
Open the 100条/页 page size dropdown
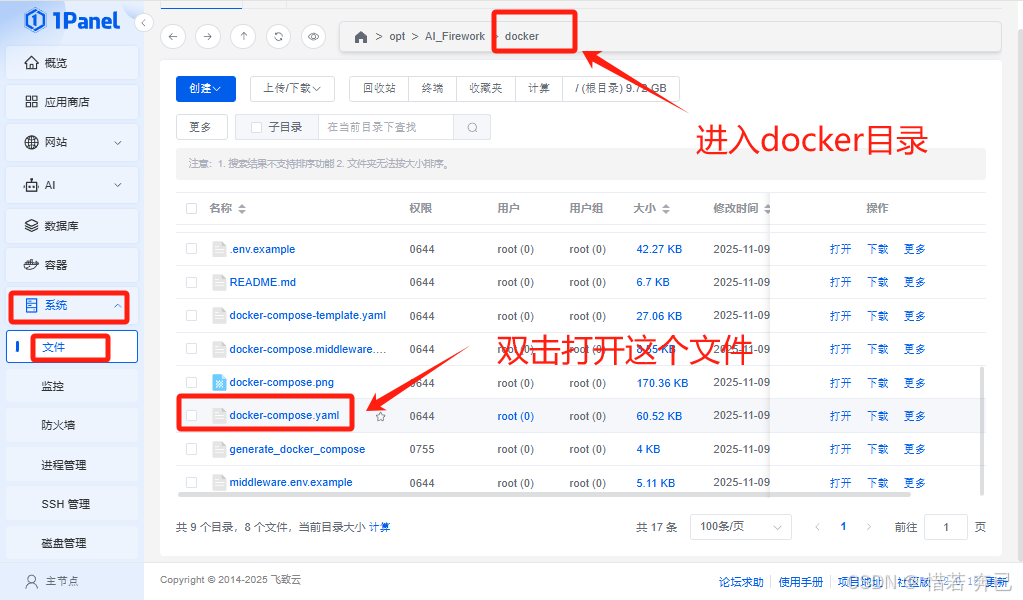[x=741, y=527]
